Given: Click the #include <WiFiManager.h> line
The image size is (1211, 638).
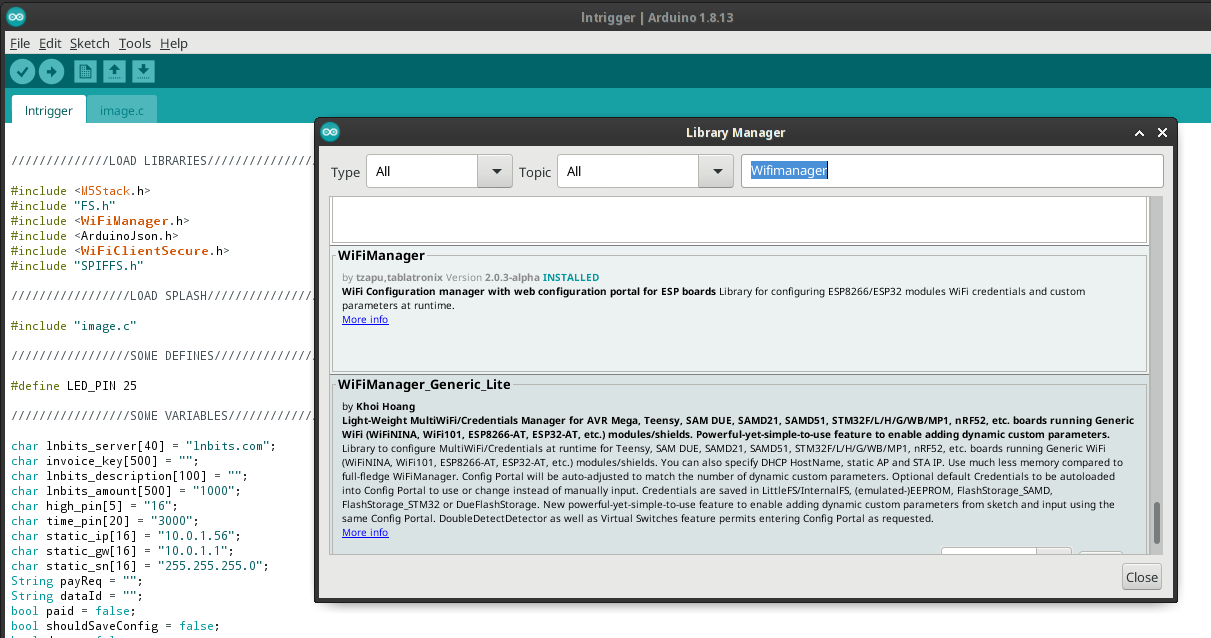Looking at the screenshot, I should click(x=100, y=220).
